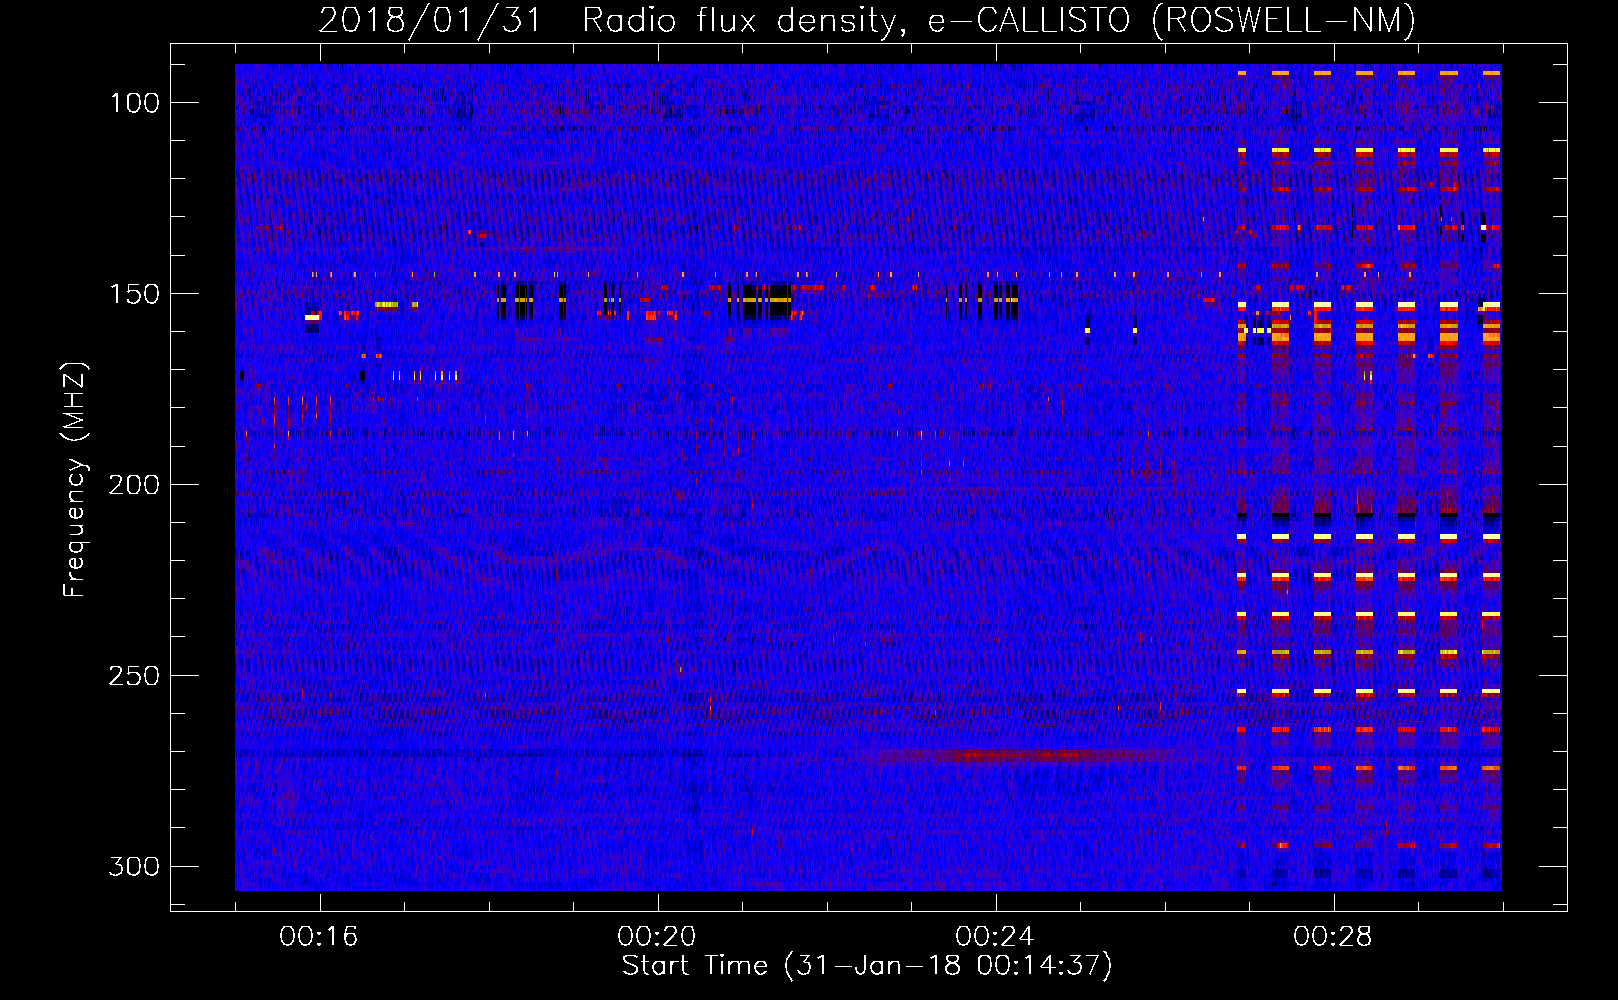1618x1000 pixels.
Task: Click the 00:16 time tick label
Action: (x=319, y=937)
